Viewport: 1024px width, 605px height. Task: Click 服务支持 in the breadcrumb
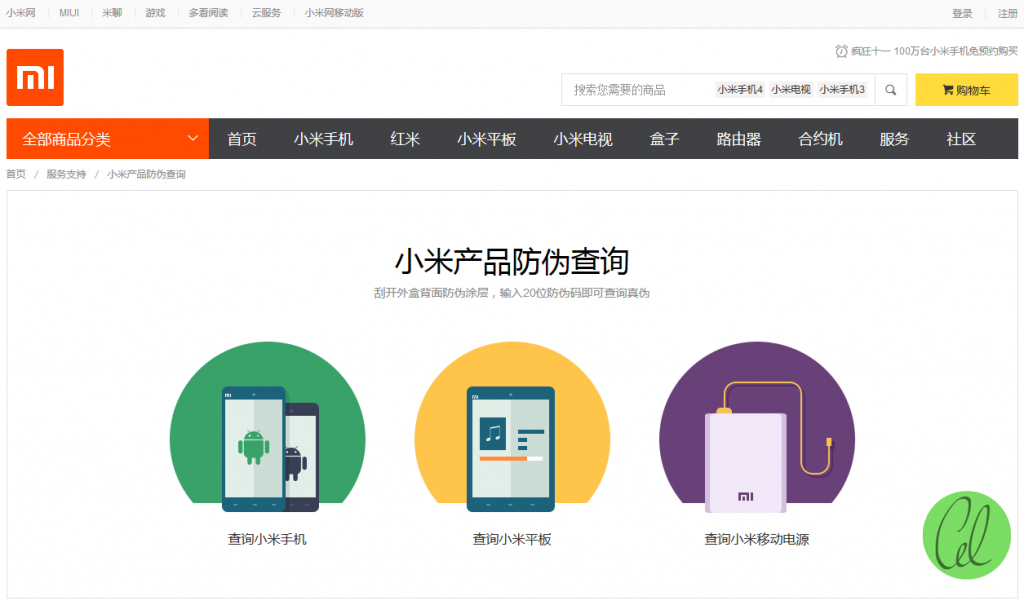click(x=66, y=174)
